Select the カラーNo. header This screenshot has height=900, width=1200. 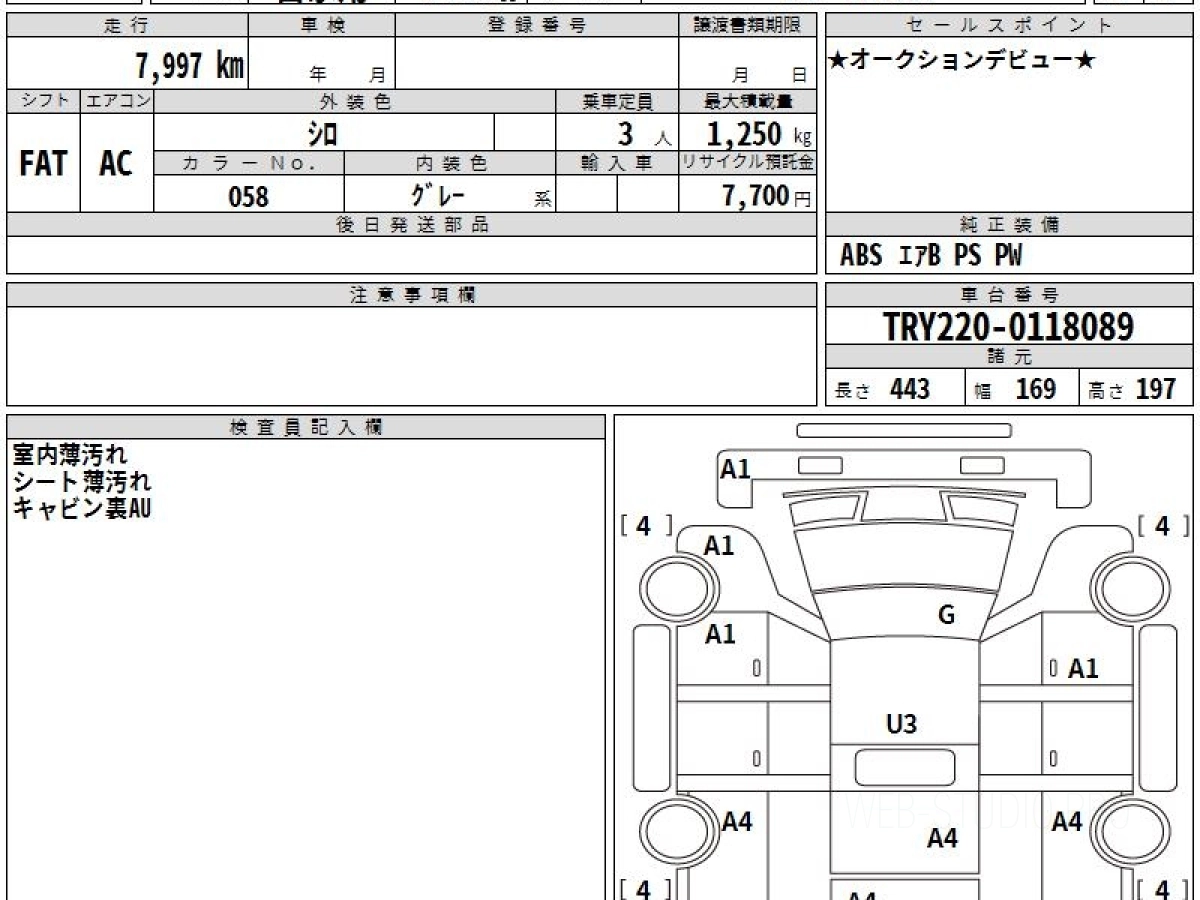click(249, 164)
